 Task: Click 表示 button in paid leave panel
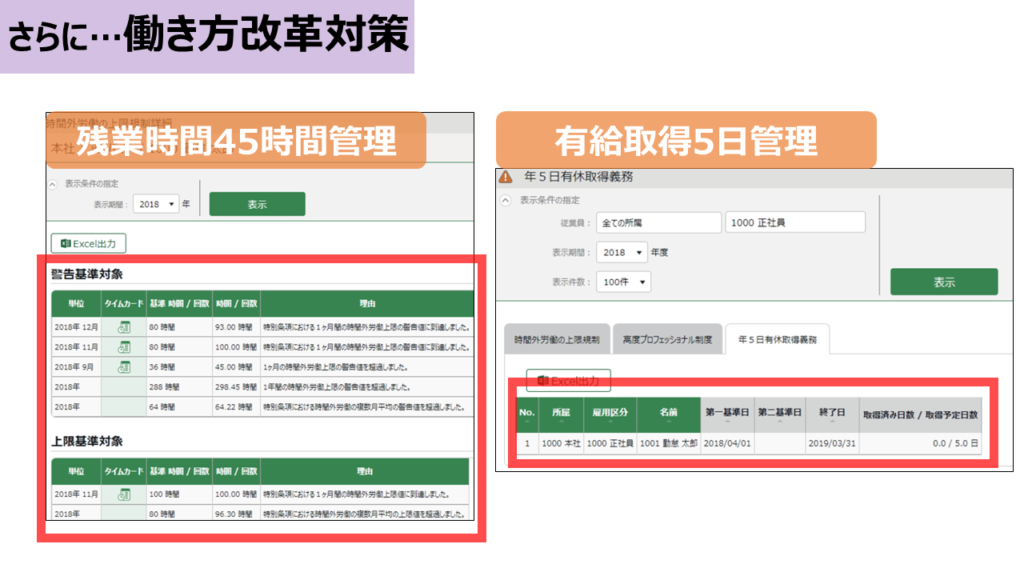tap(944, 282)
